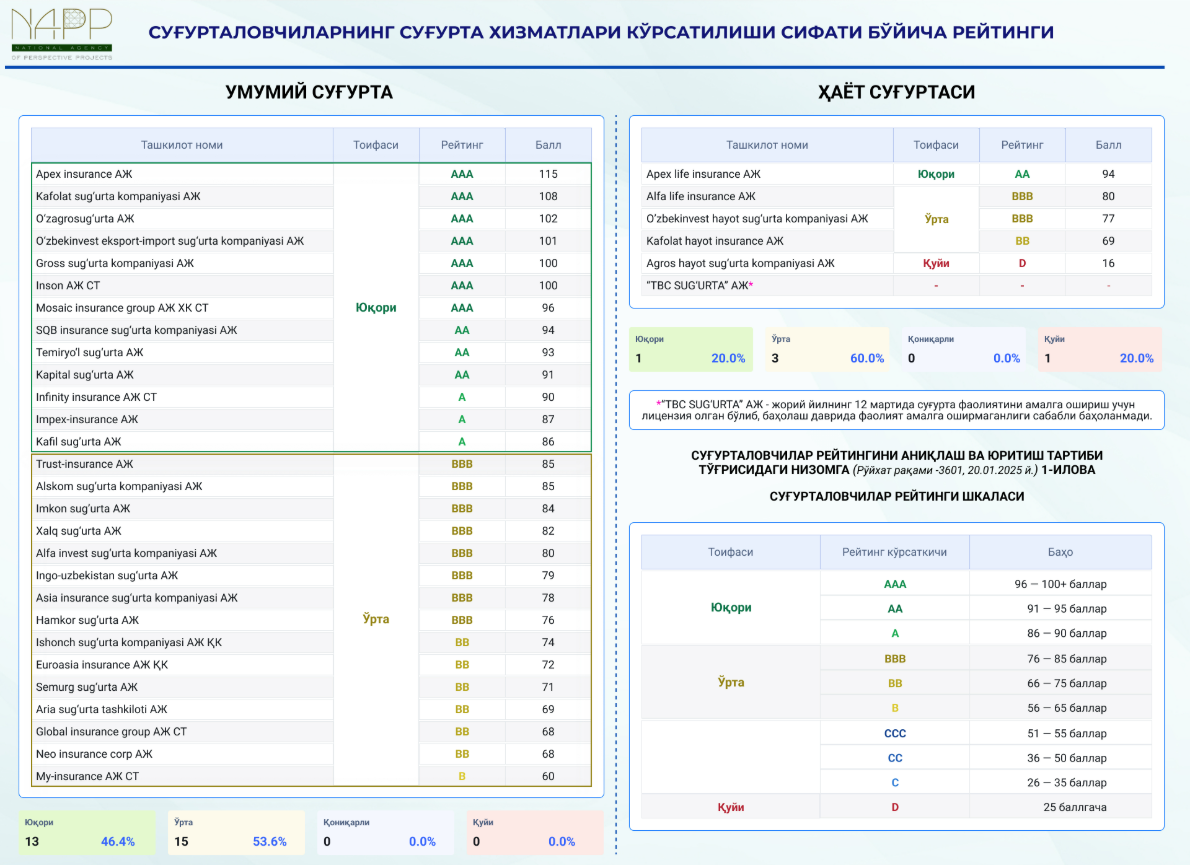Click 'Trust-insurance АЖ' row

(84, 464)
